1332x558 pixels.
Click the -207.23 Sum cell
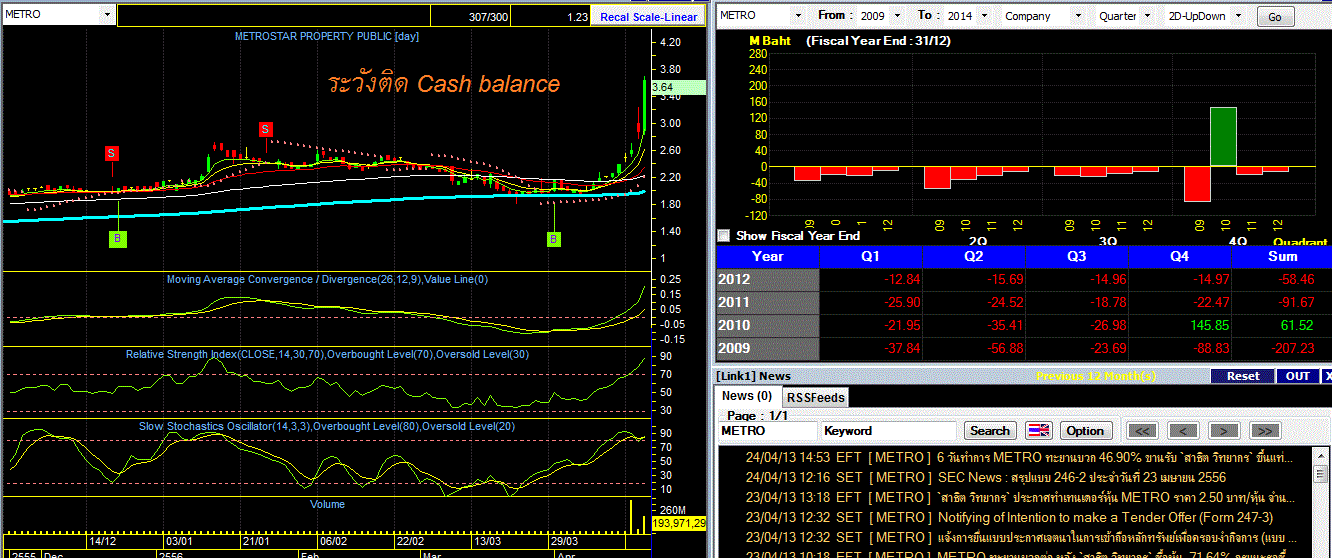pos(1281,349)
